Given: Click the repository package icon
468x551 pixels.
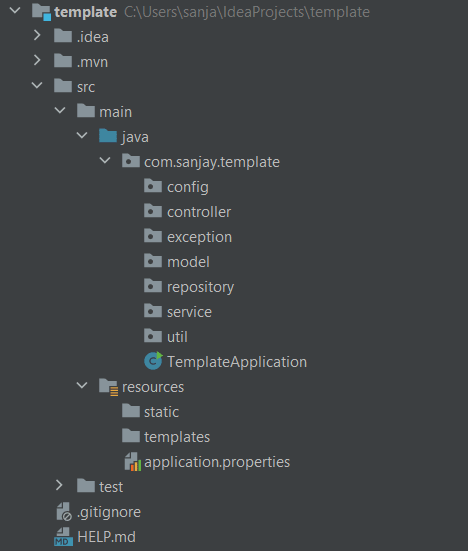Looking at the screenshot, I should tap(153, 286).
